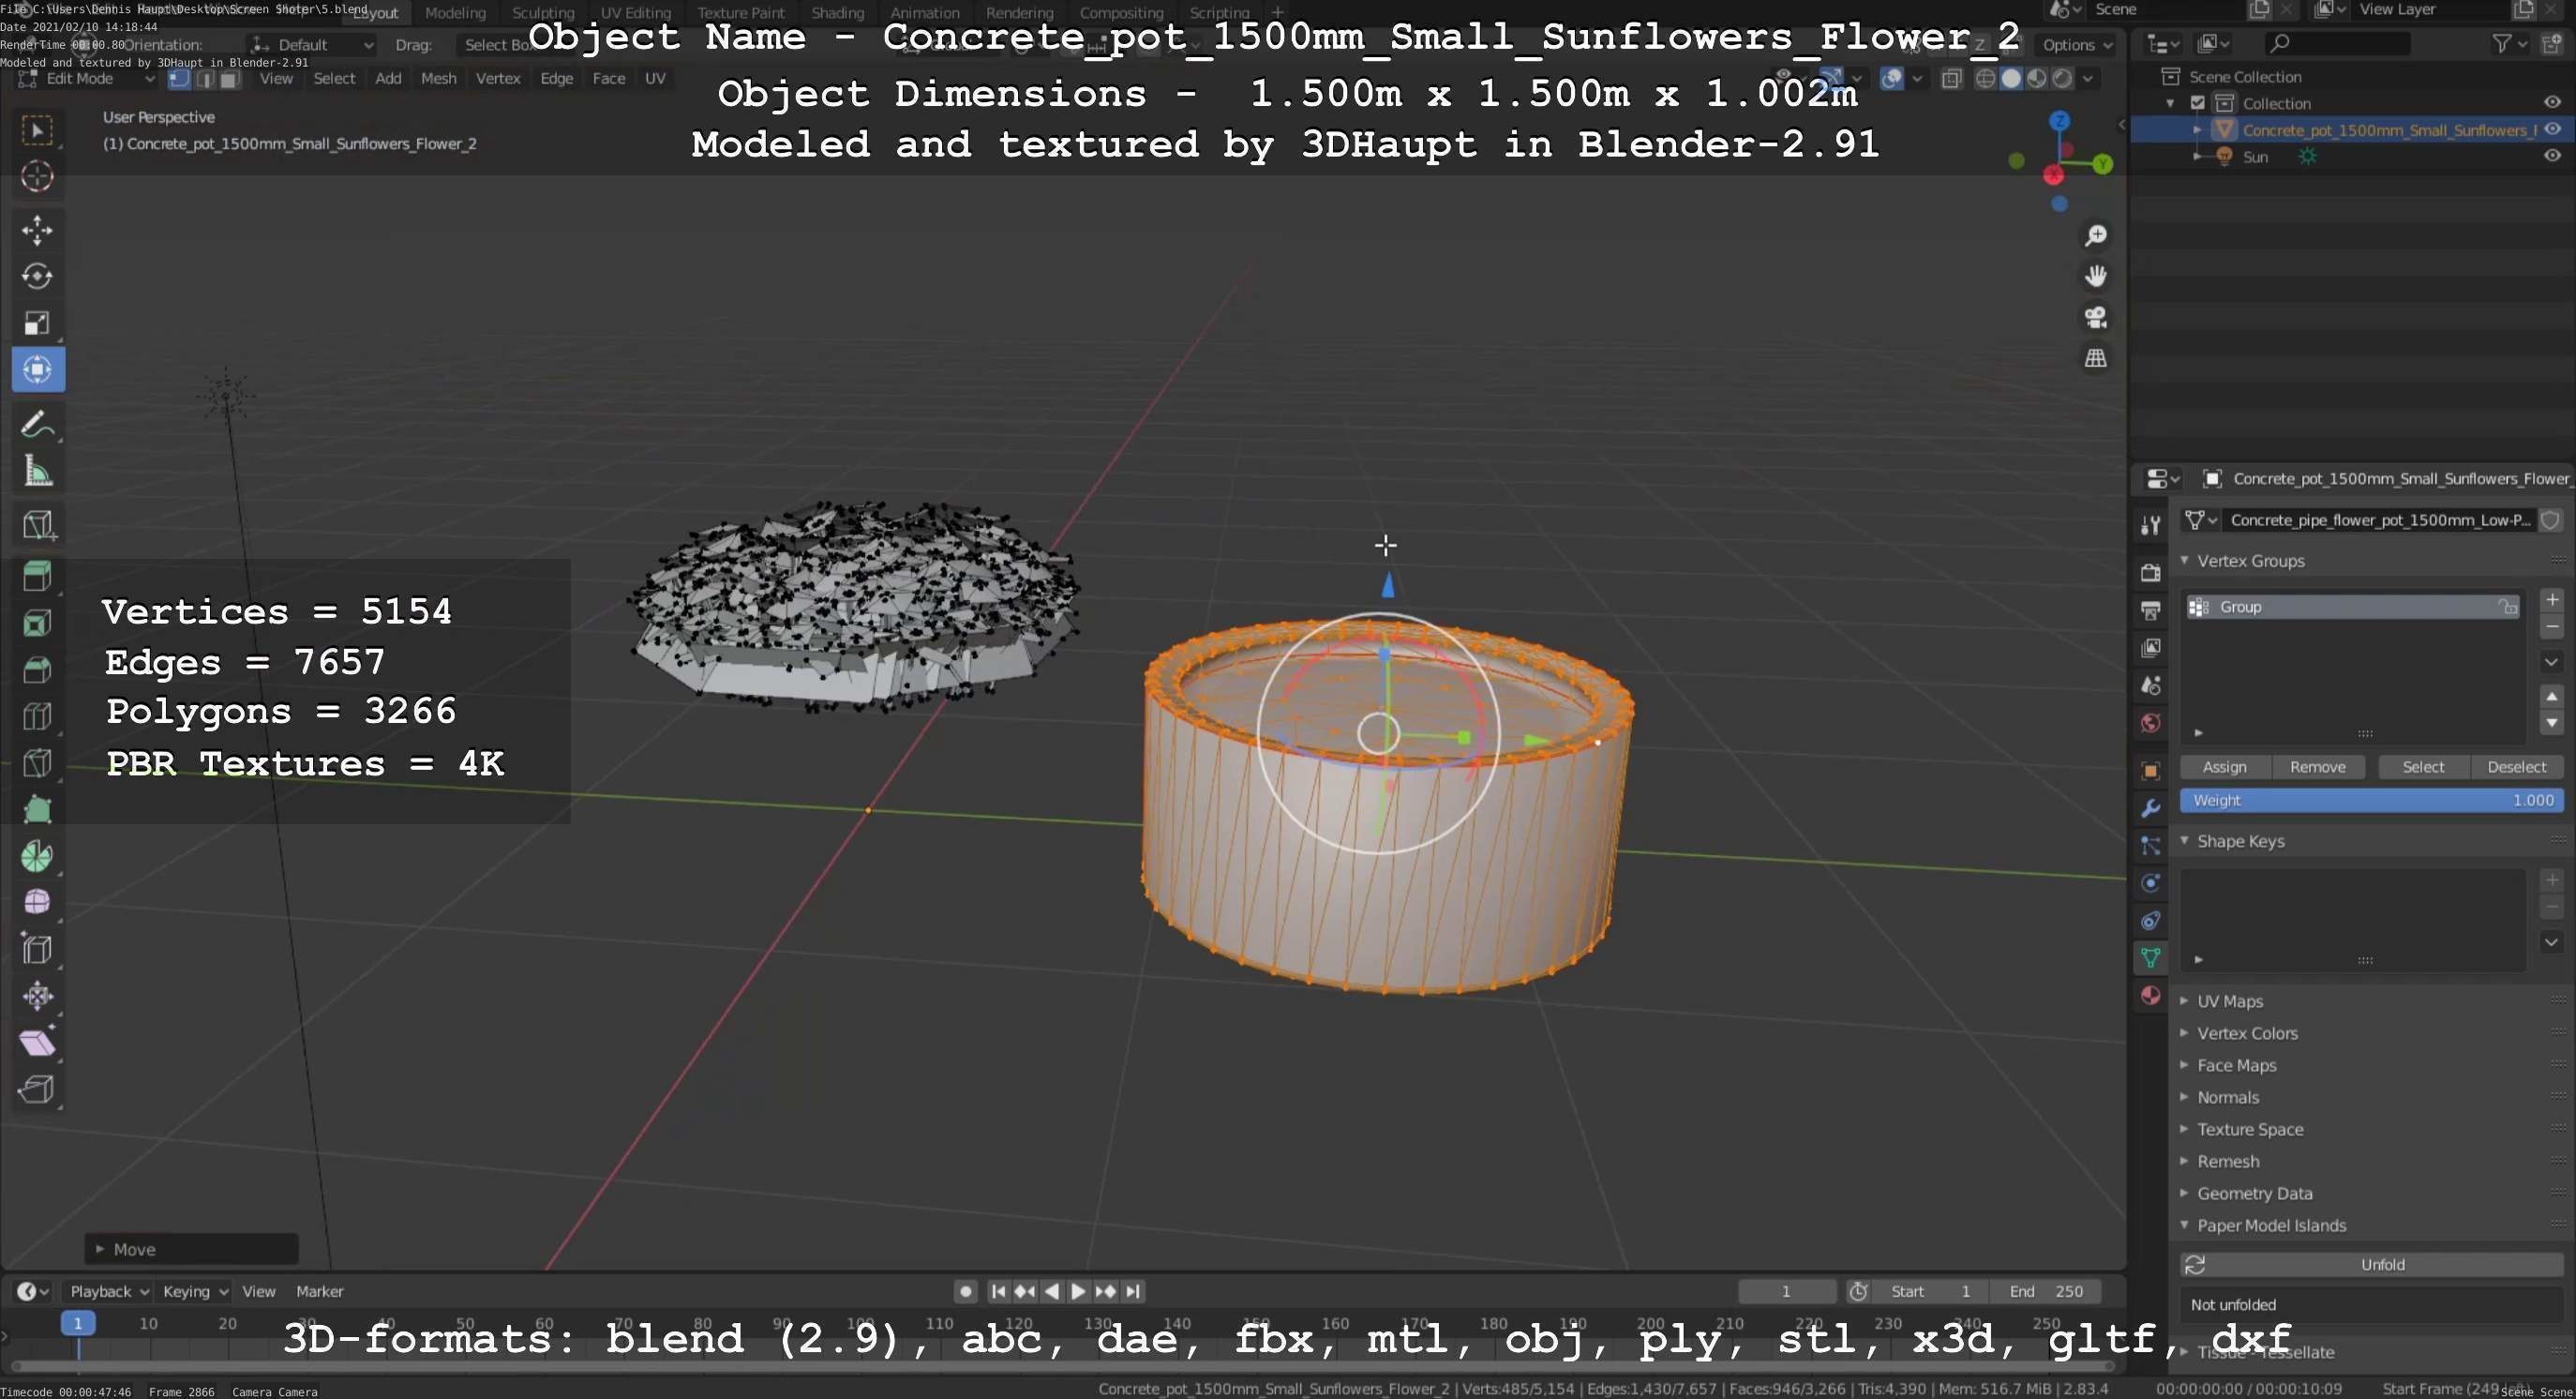This screenshot has height=1399, width=2576.
Task: Open the Edit Mode dropdown
Action: click(87, 79)
